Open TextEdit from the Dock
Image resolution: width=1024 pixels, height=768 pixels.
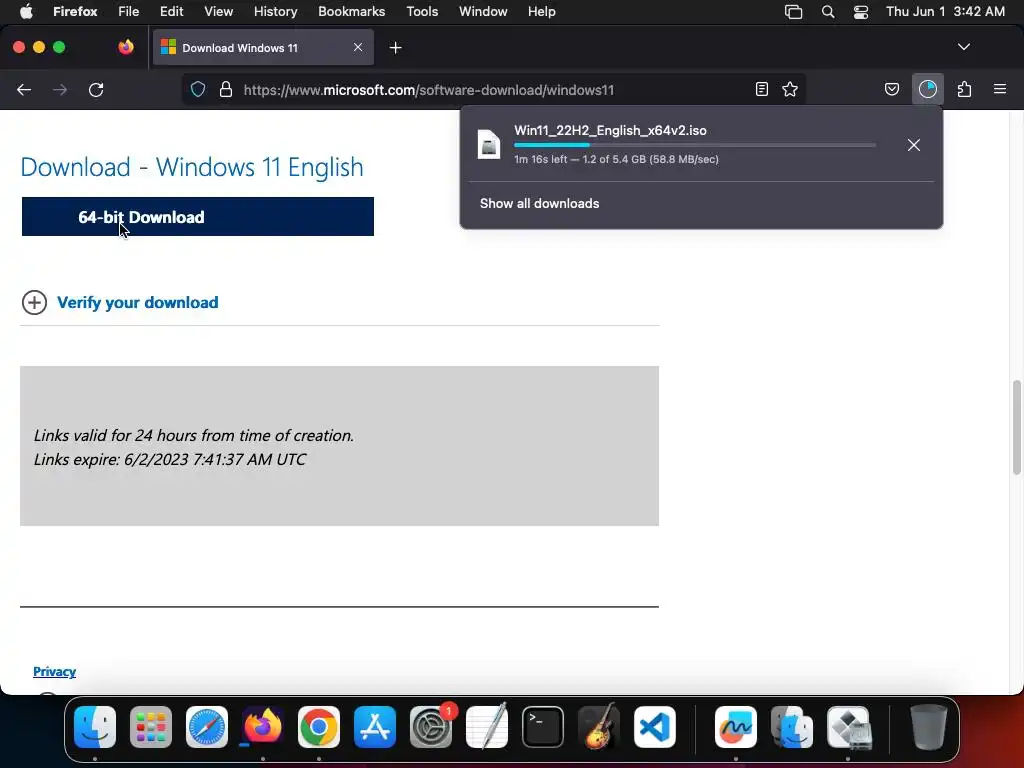pyautogui.click(x=487, y=727)
